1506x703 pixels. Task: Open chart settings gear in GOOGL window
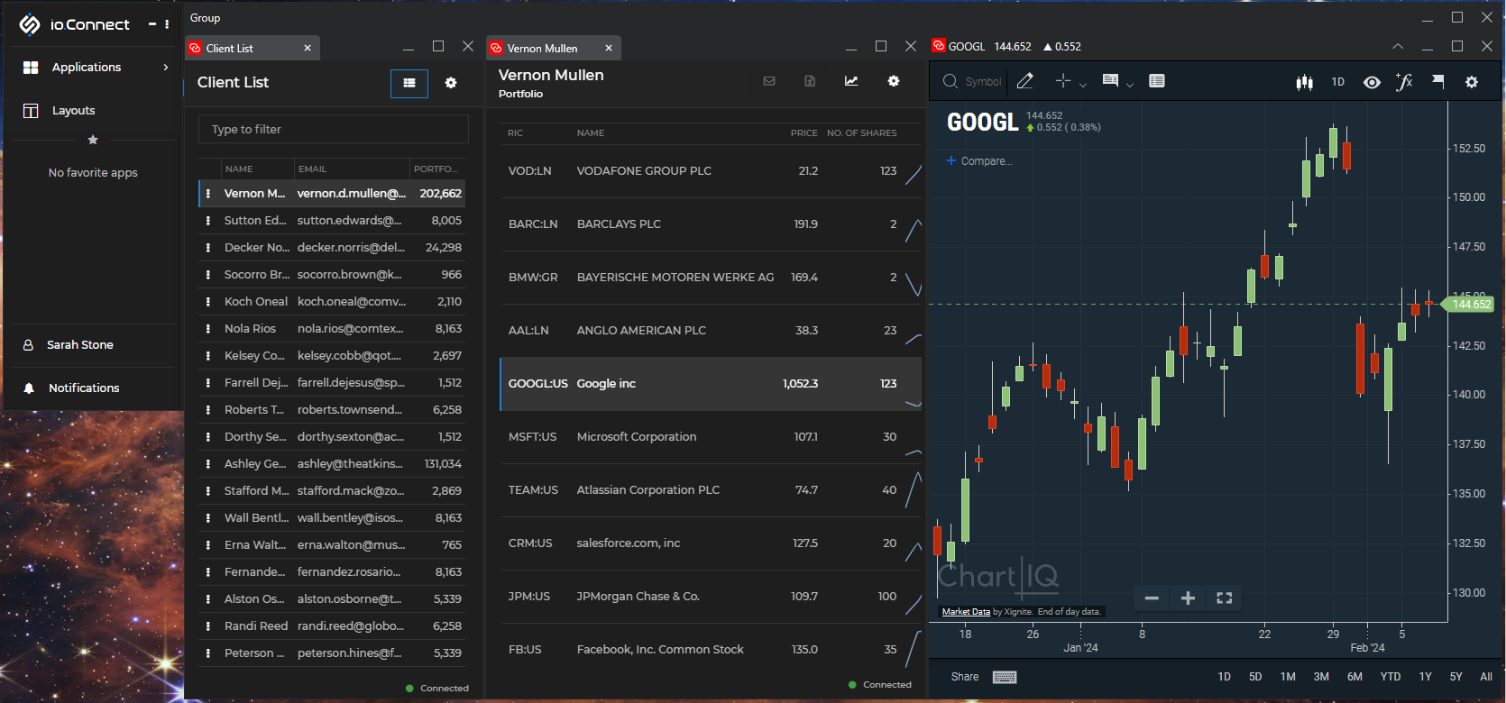click(x=1471, y=82)
